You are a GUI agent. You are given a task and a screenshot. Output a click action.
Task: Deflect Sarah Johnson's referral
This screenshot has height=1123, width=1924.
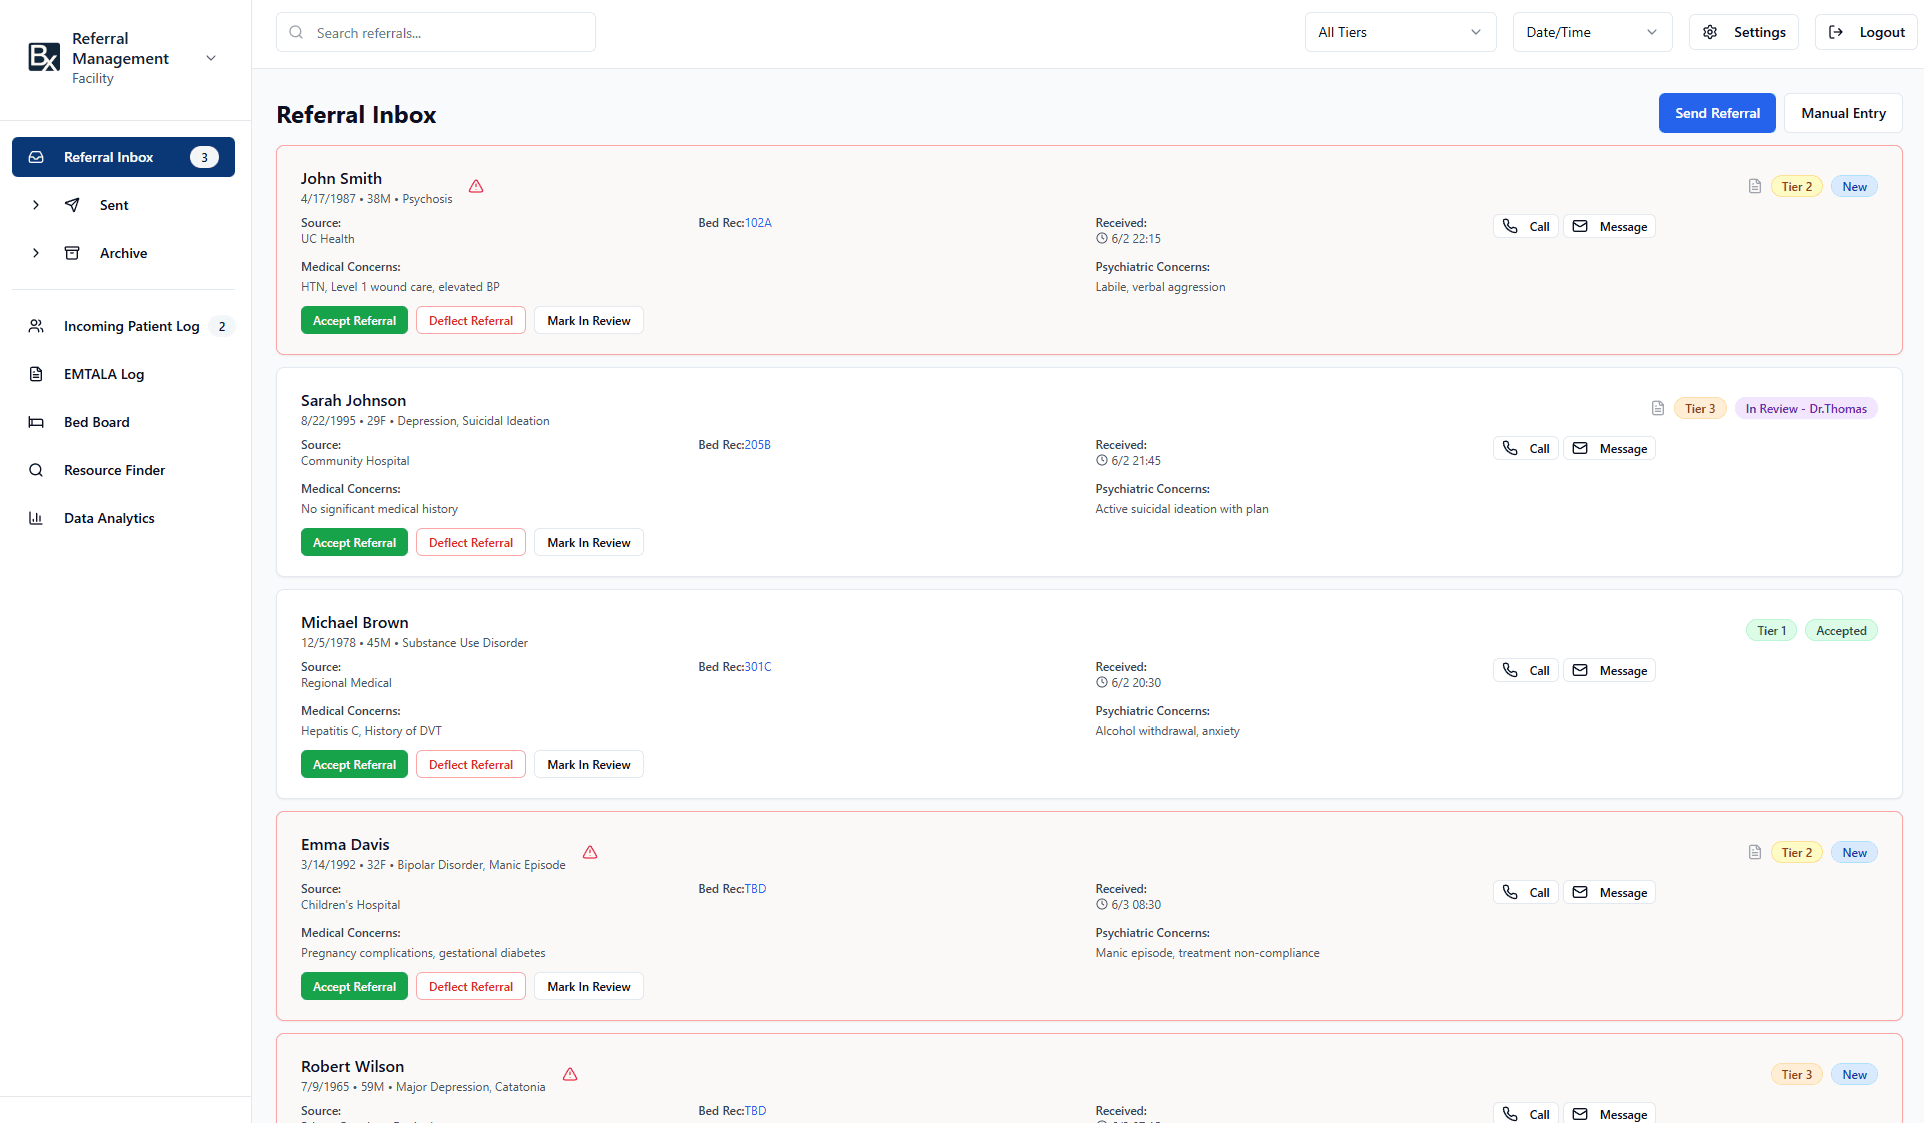(470, 543)
